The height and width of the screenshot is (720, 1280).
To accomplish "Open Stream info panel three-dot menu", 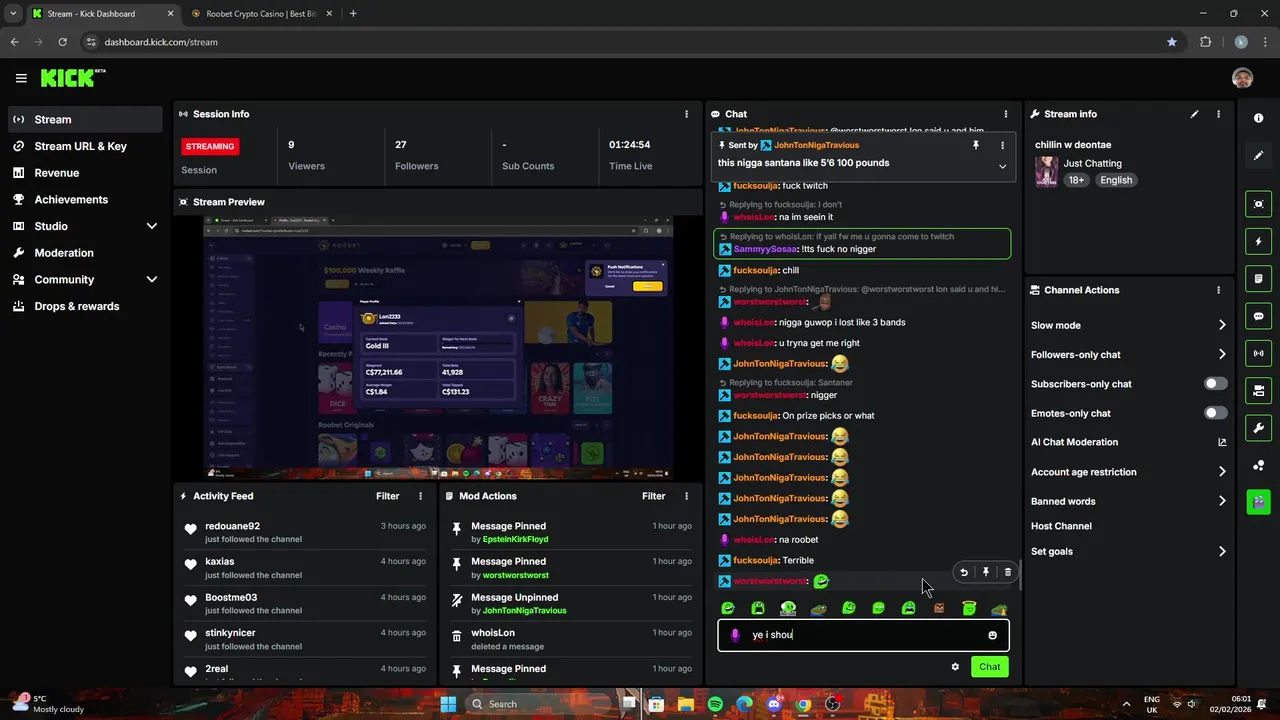I will coord(1218,114).
